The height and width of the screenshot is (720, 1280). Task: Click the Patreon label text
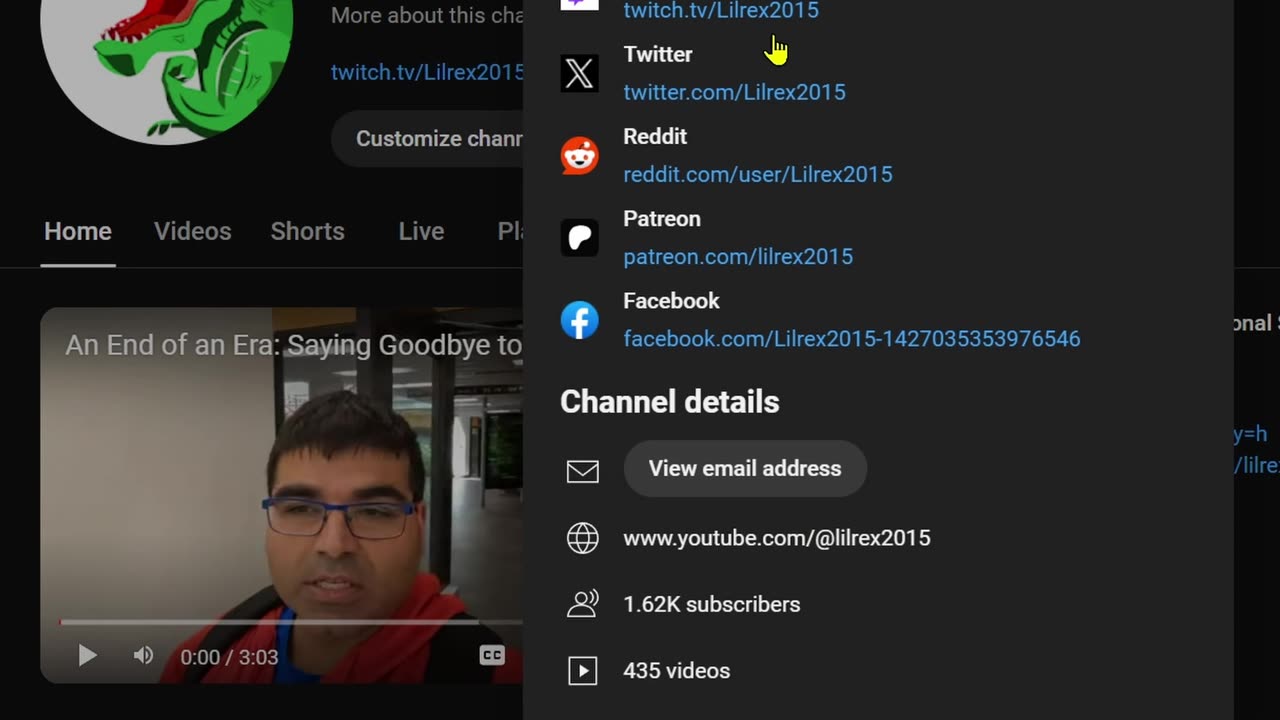click(x=662, y=219)
